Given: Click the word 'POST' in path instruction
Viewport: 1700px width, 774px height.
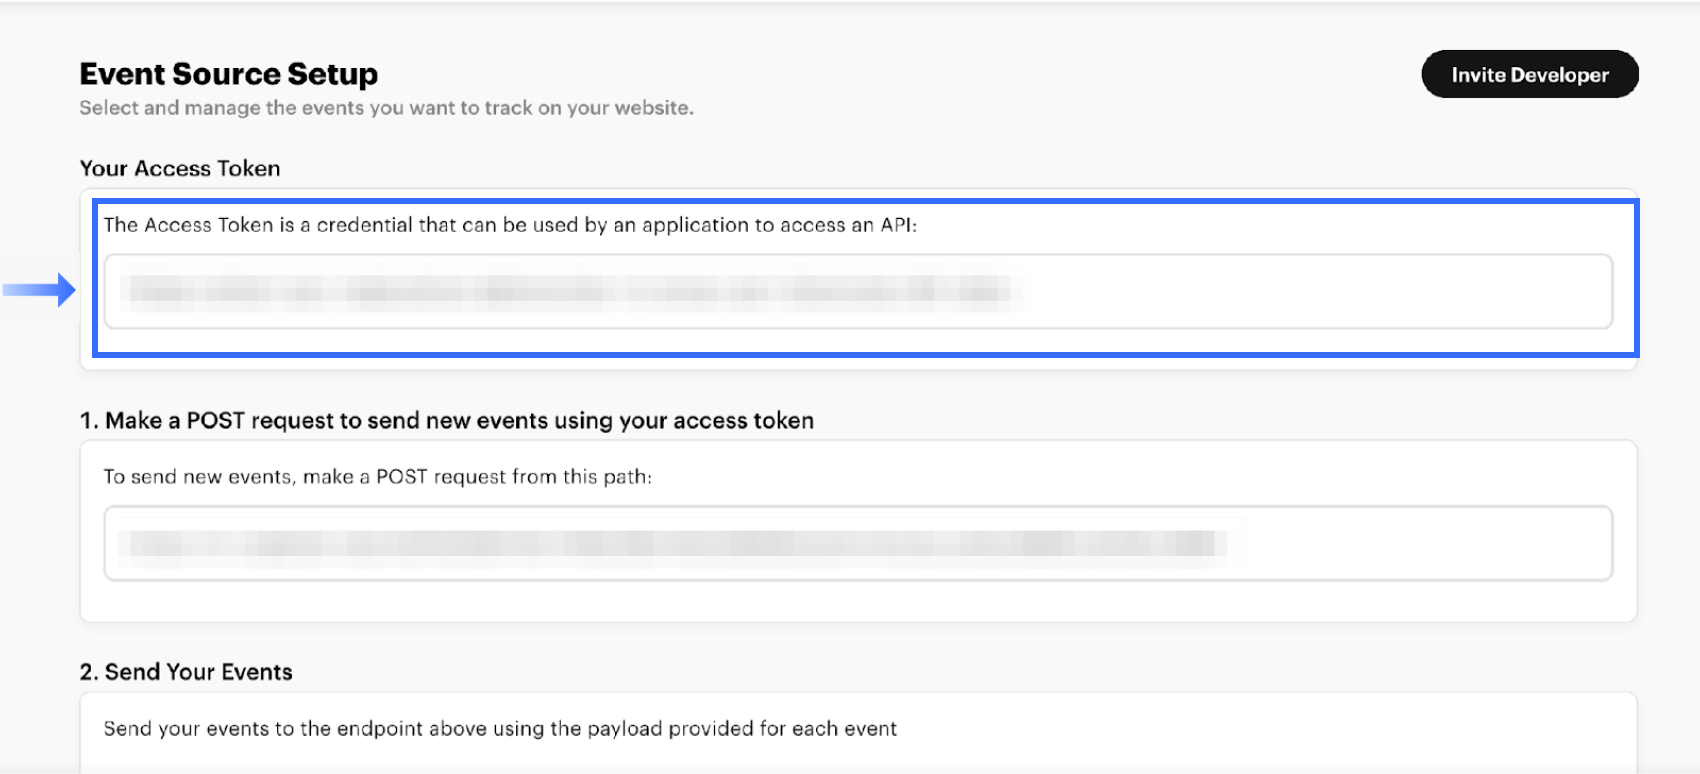Looking at the screenshot, I should coord(401,477).
